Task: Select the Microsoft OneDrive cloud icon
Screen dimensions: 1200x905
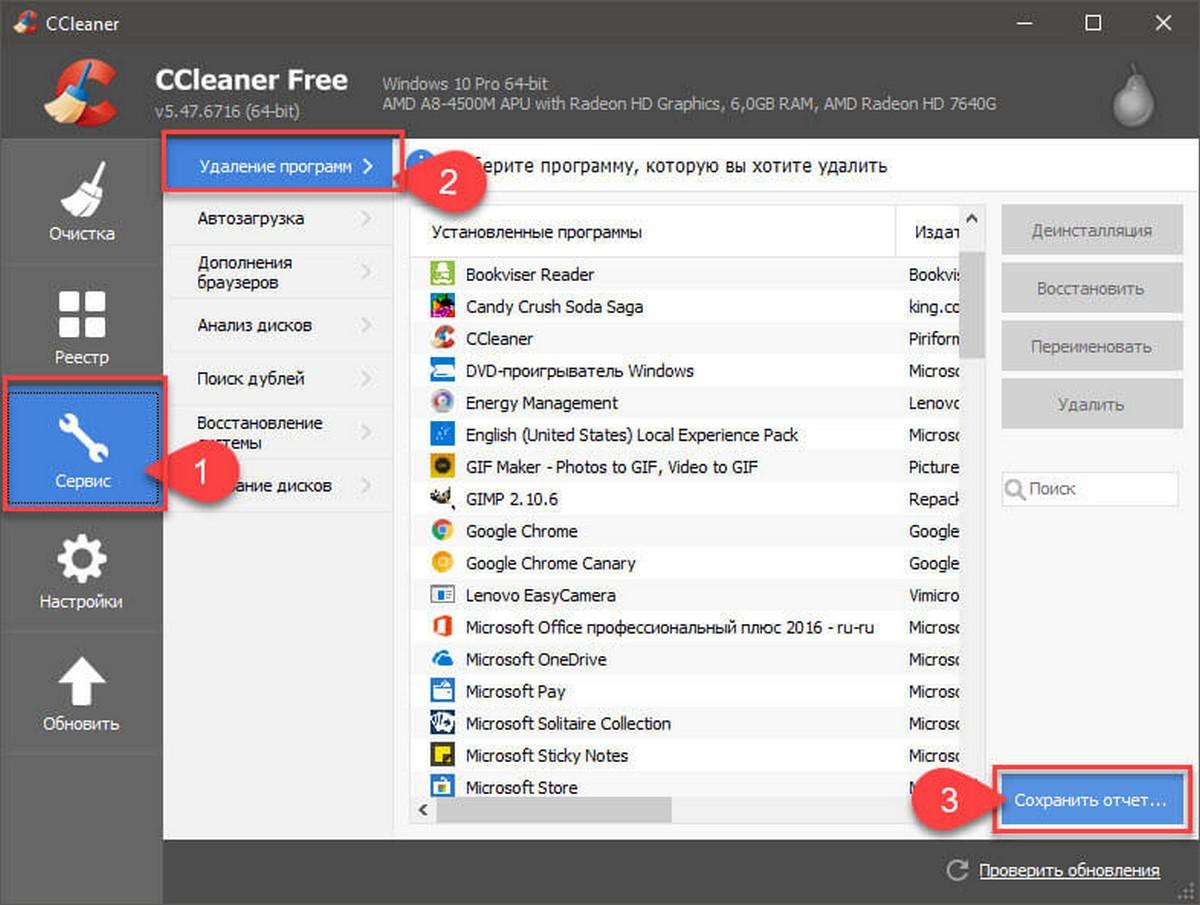Action: pos(442,659)
